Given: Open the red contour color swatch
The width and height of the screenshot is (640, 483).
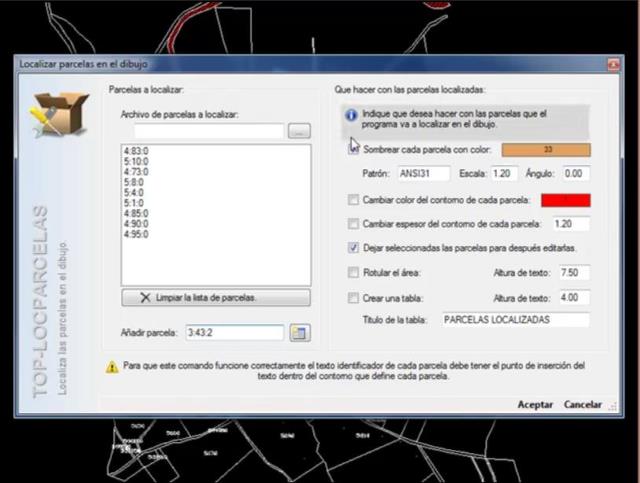Looking at the screenshot, I should pos(566,200).
